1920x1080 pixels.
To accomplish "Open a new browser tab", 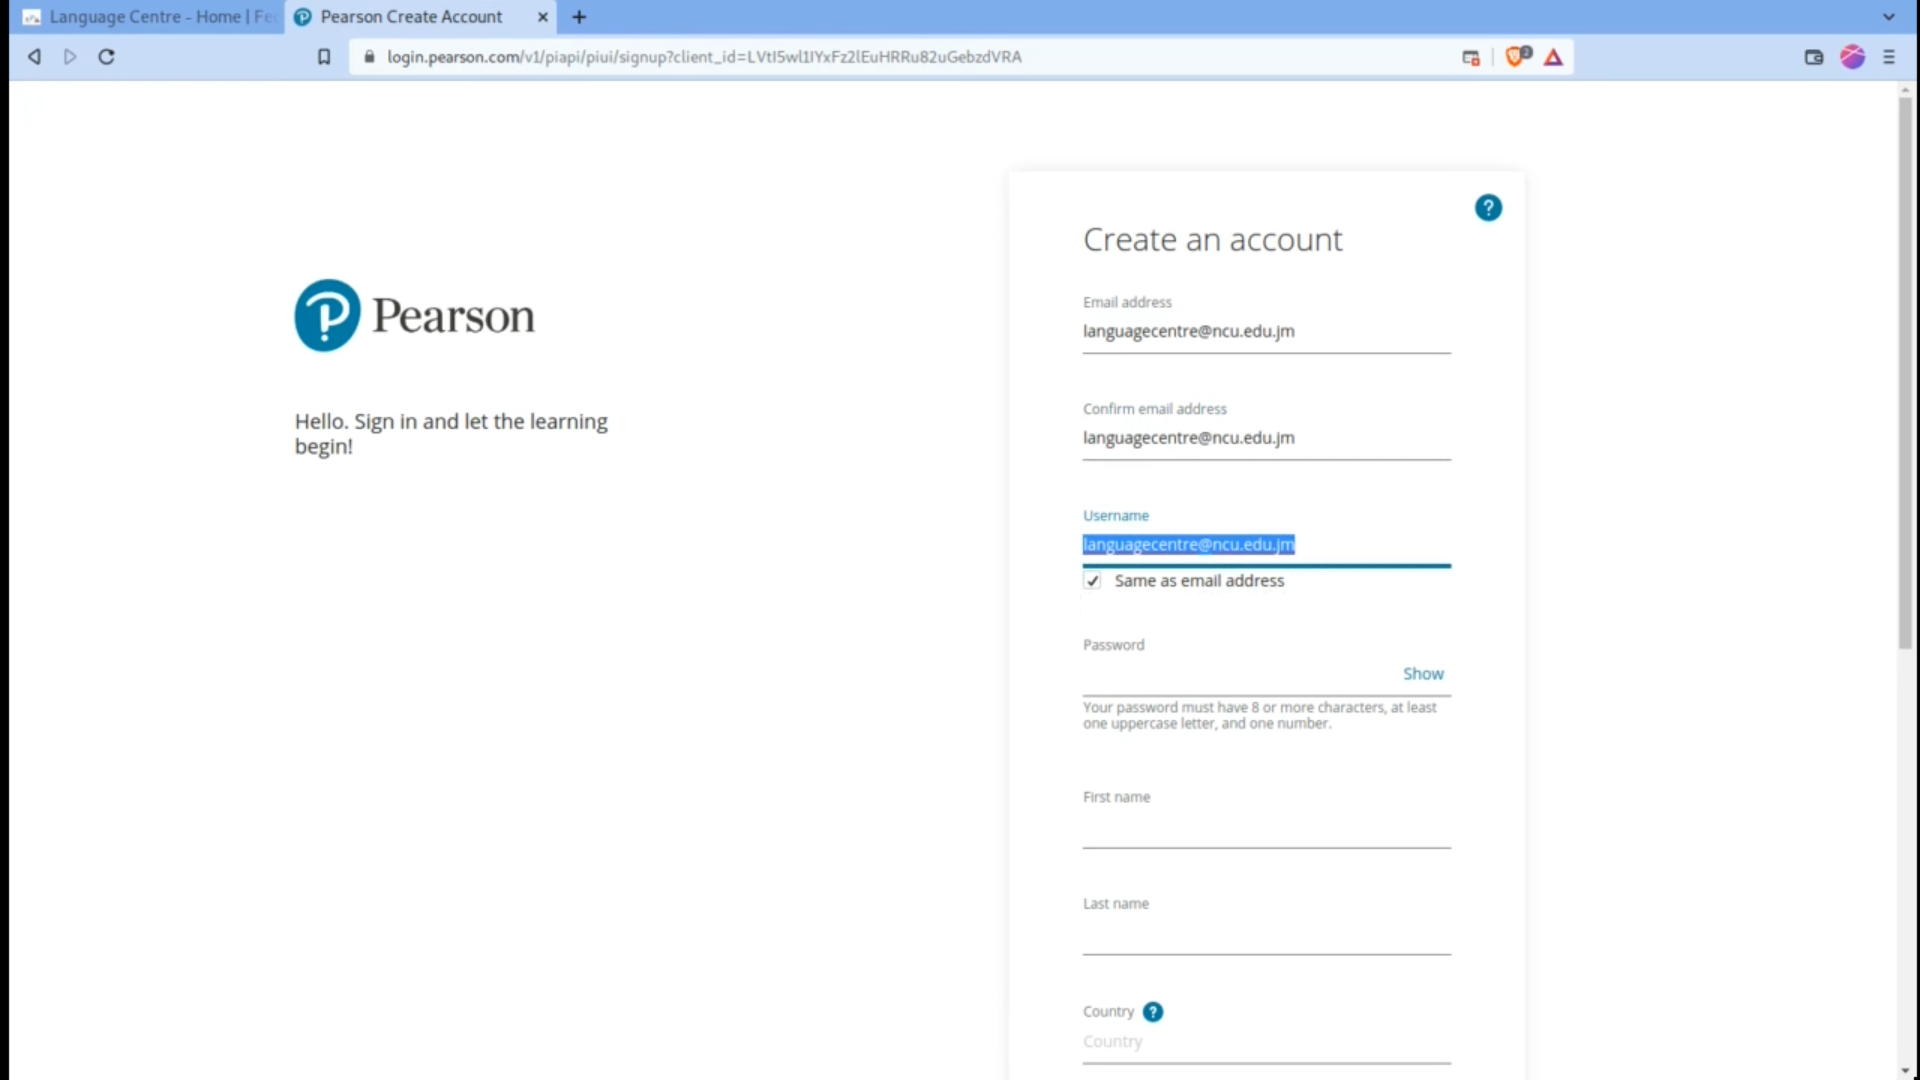I will [x=578, y=17].
